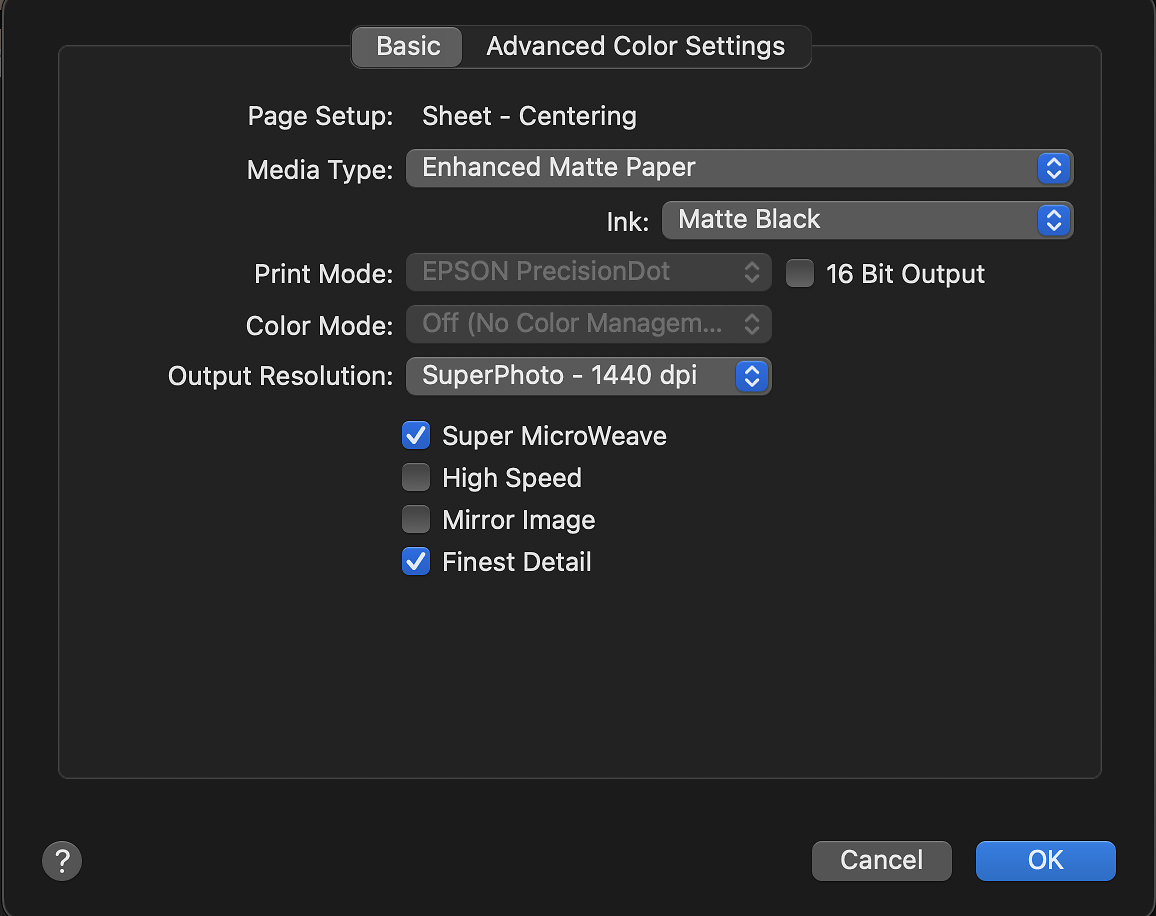The height and width of the screenshot is (916, 1156).
Task: Dismiss the dialog with Cancel
Action: tap(881, 860)
